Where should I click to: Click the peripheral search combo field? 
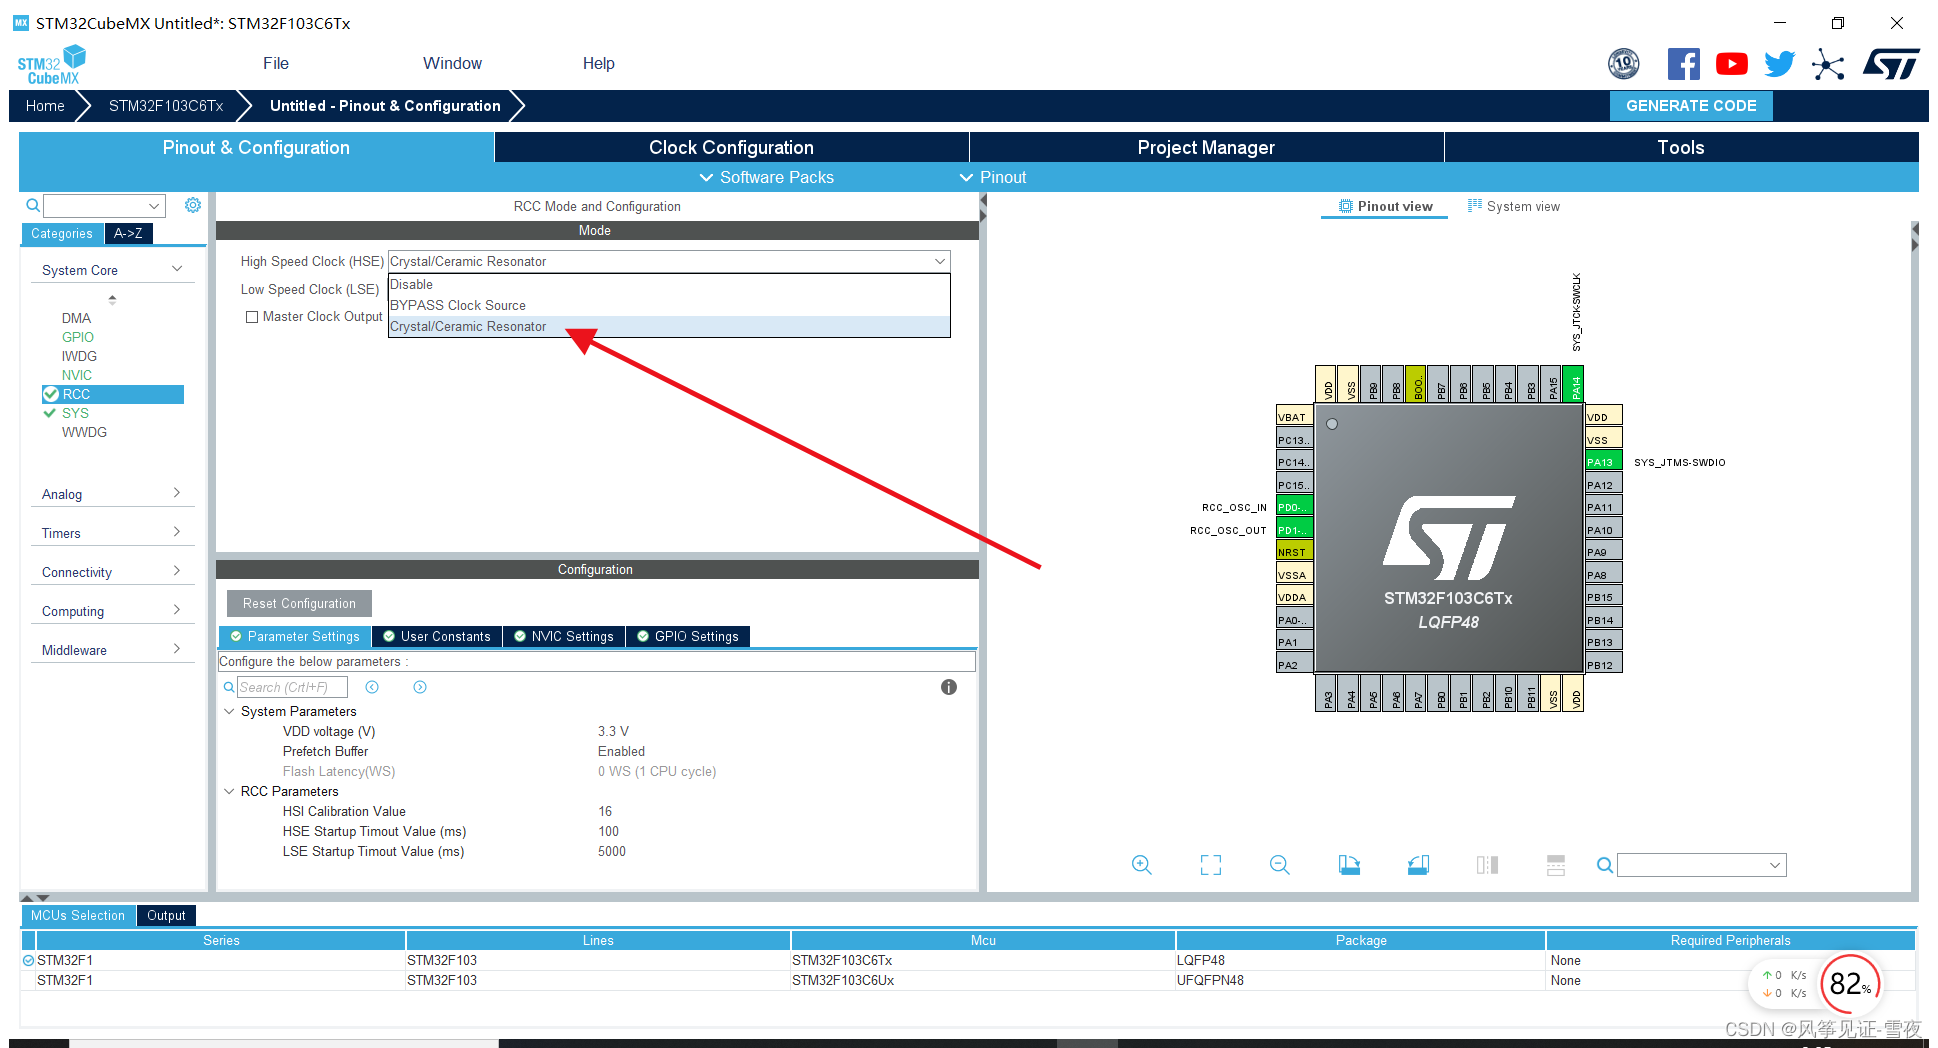click(104, 205)
